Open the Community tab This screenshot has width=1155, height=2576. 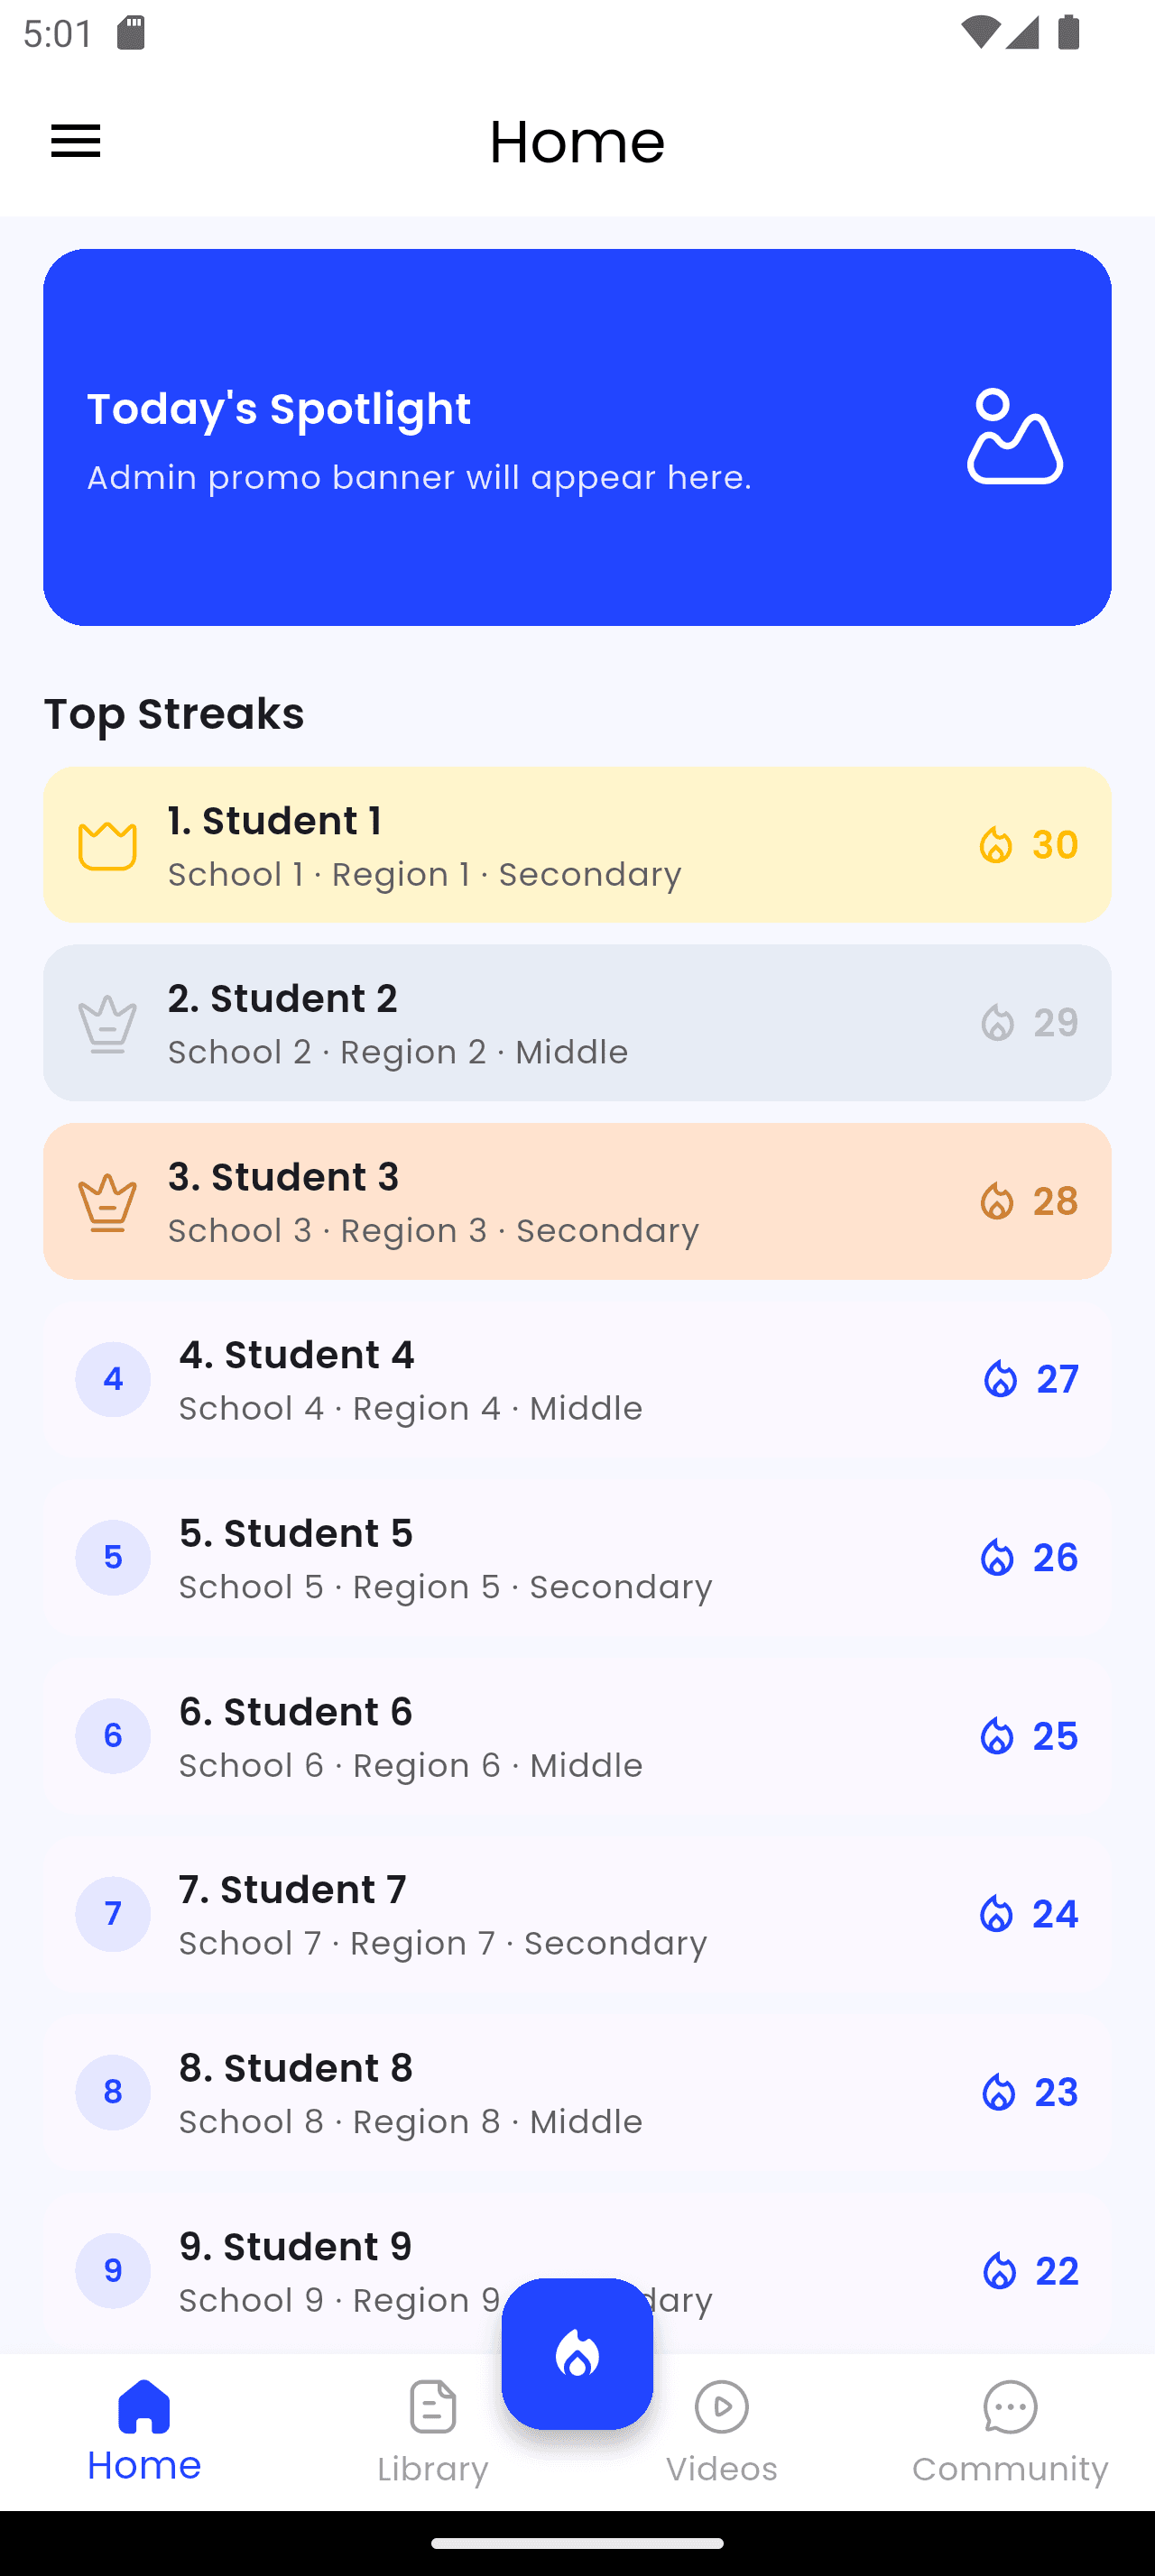1010,2431
